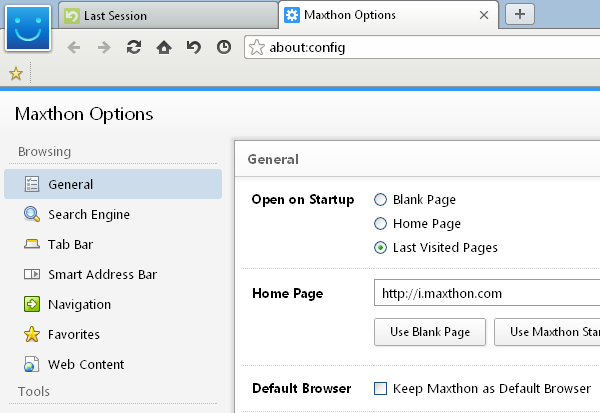Screen dimensions: 600x413
Task: Click the star icon in the address bar
Action: coord(256,47)
